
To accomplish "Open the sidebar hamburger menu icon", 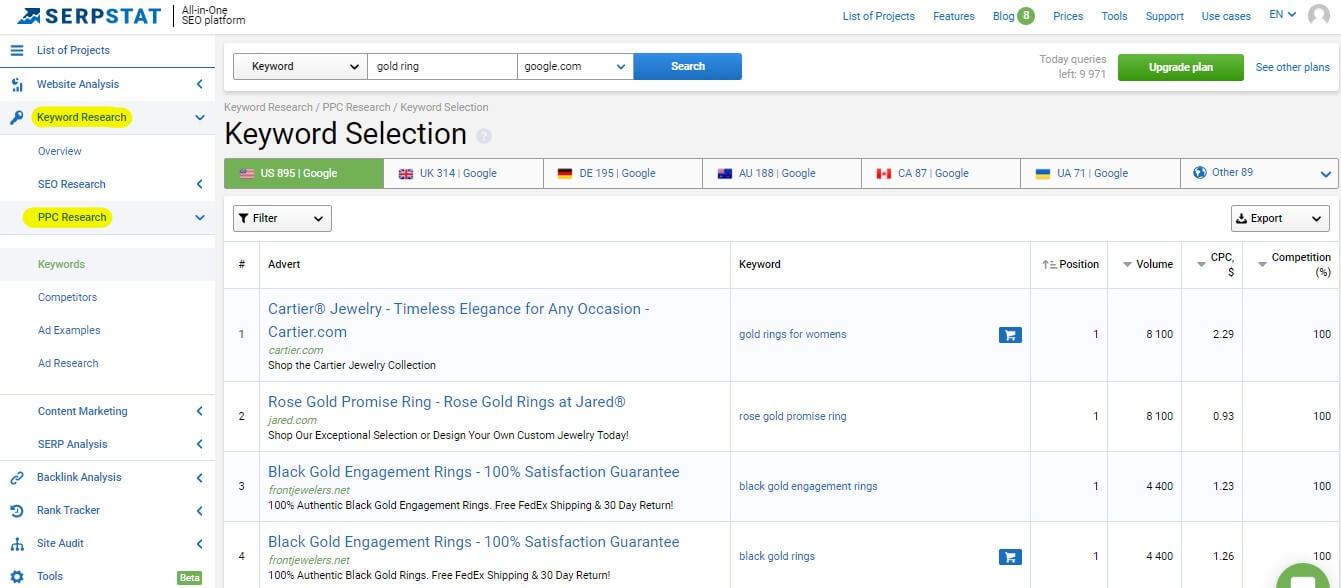I will (17, 50).
